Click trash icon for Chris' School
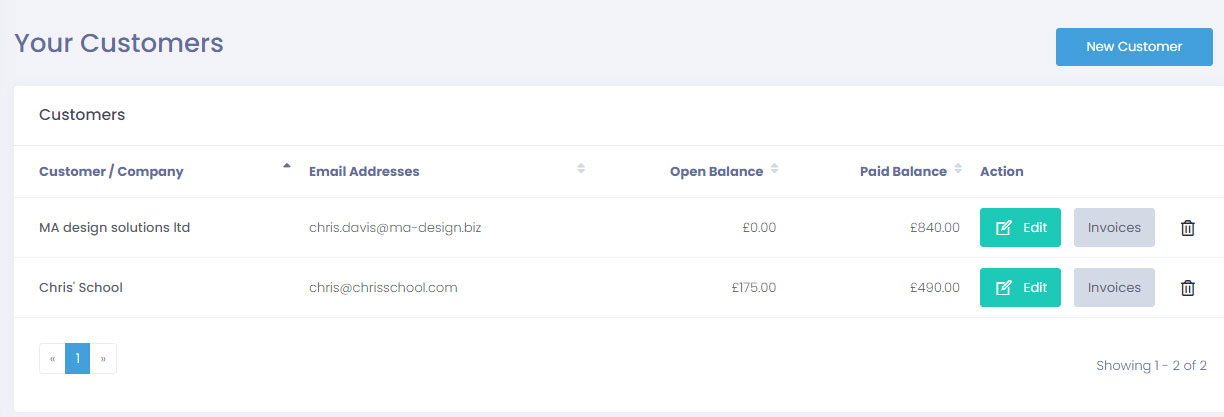 (x=1187, y=288)
